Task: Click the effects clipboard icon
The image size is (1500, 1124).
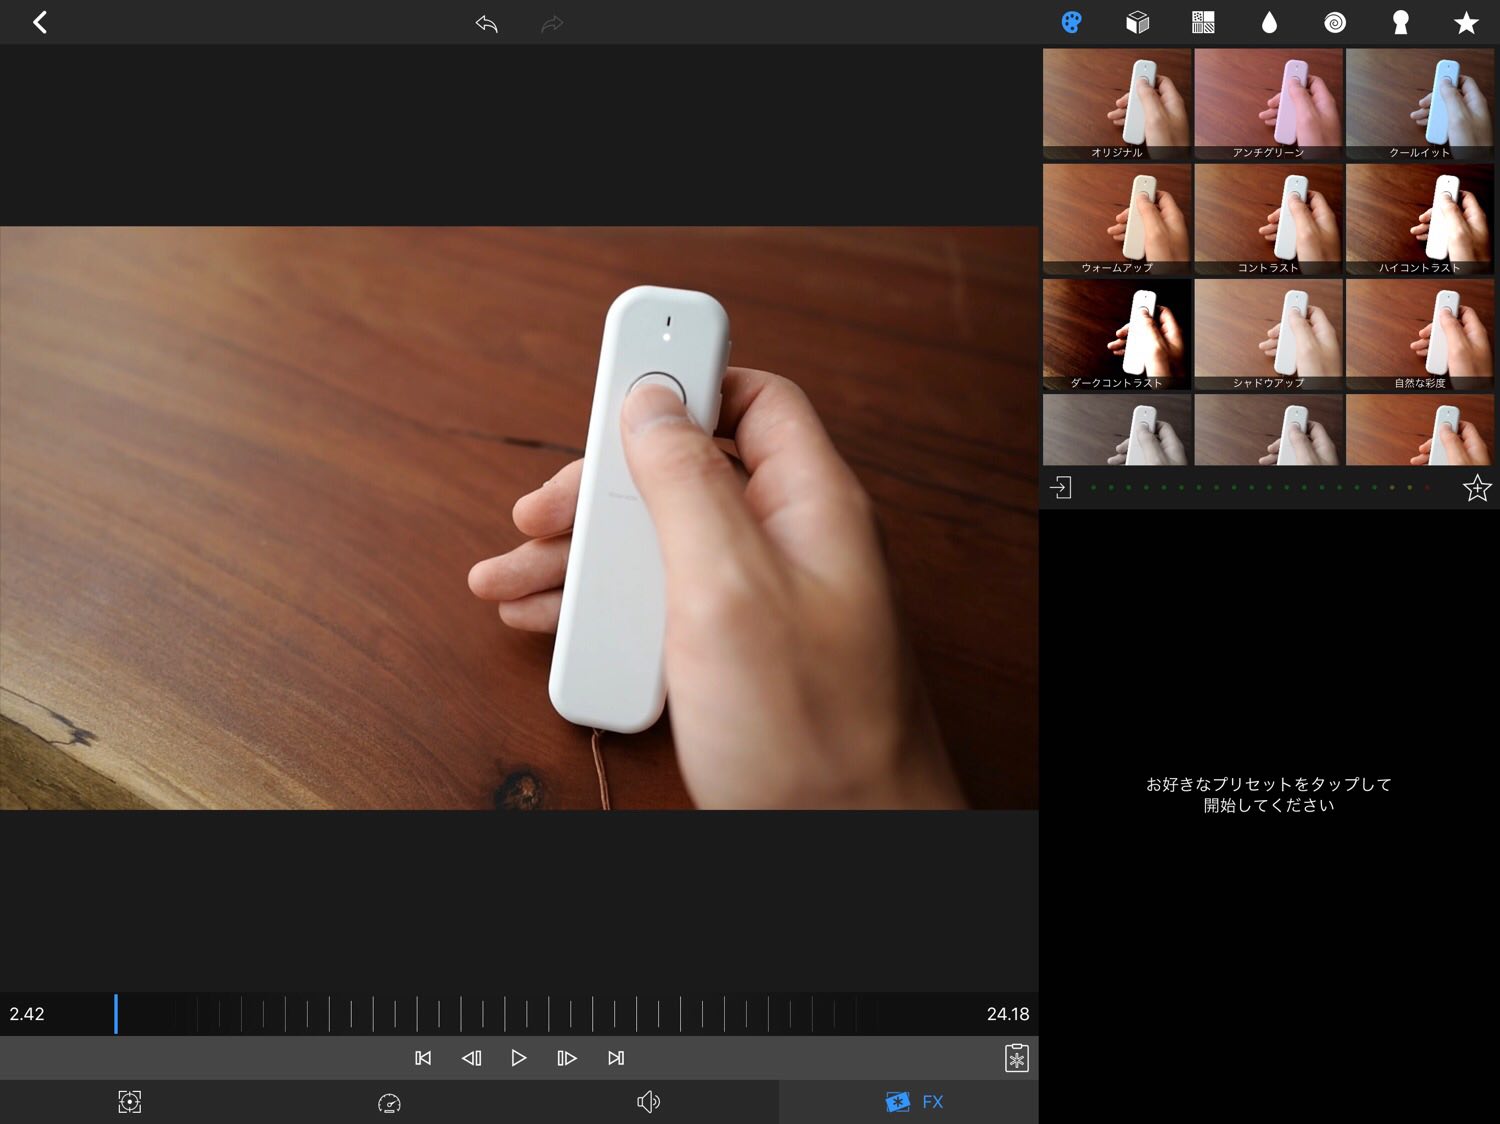Action: click(x=1016, y=1058)
